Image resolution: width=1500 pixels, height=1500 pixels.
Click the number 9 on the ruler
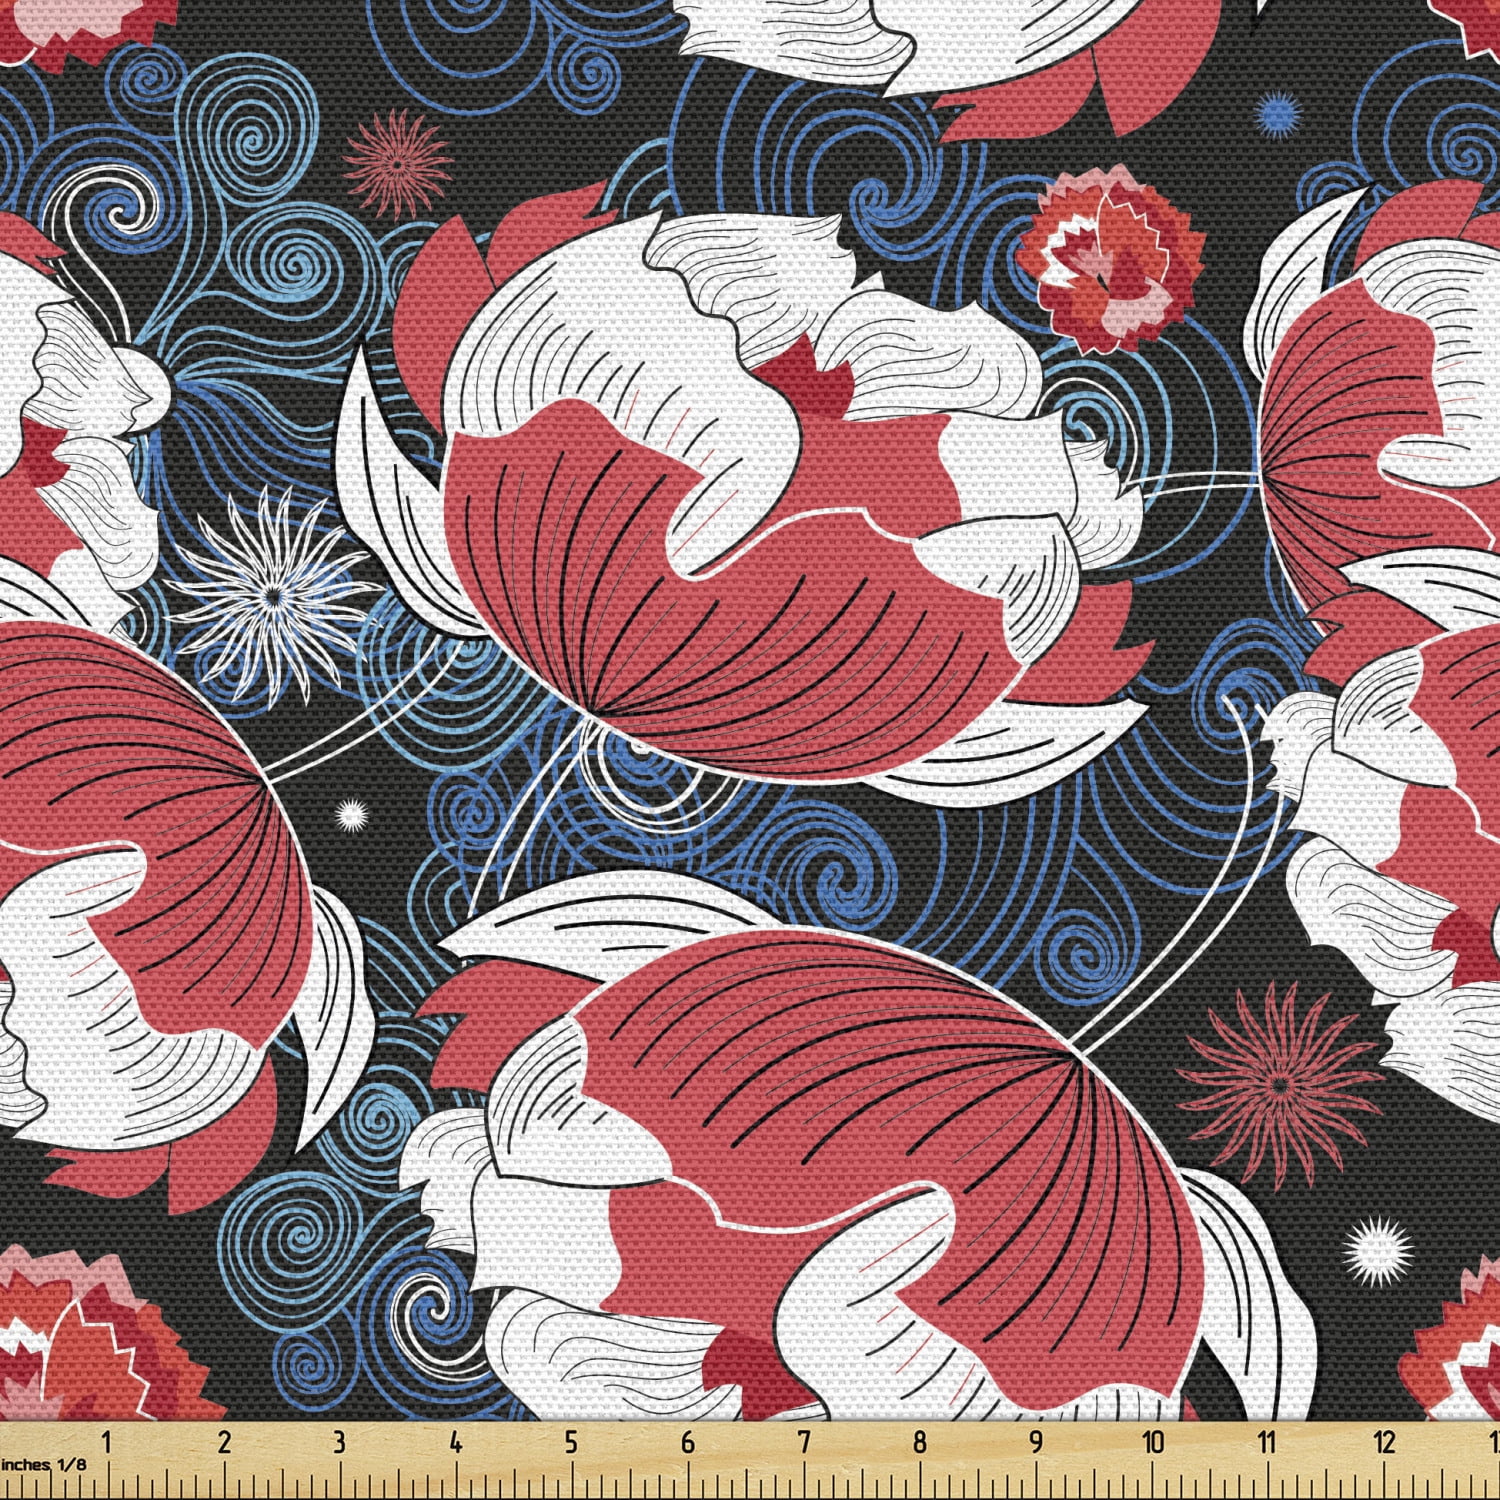click(x=1036, y=1441)
